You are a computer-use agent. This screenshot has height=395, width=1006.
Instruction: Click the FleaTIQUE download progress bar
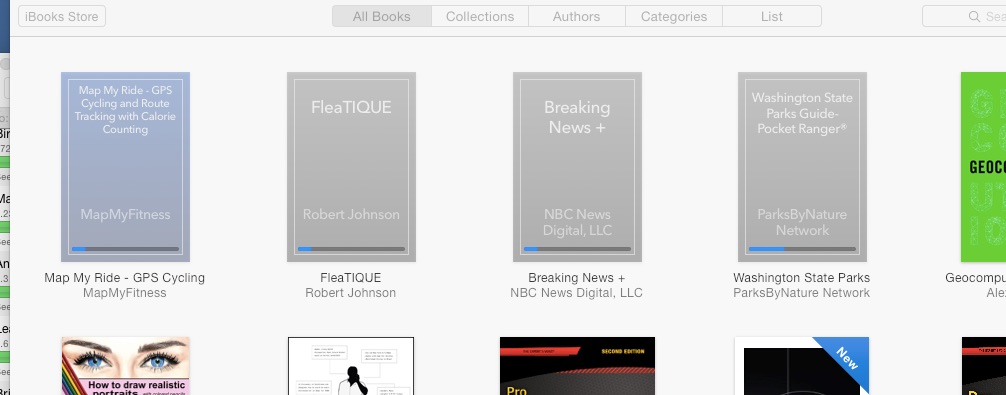[351, 249]
